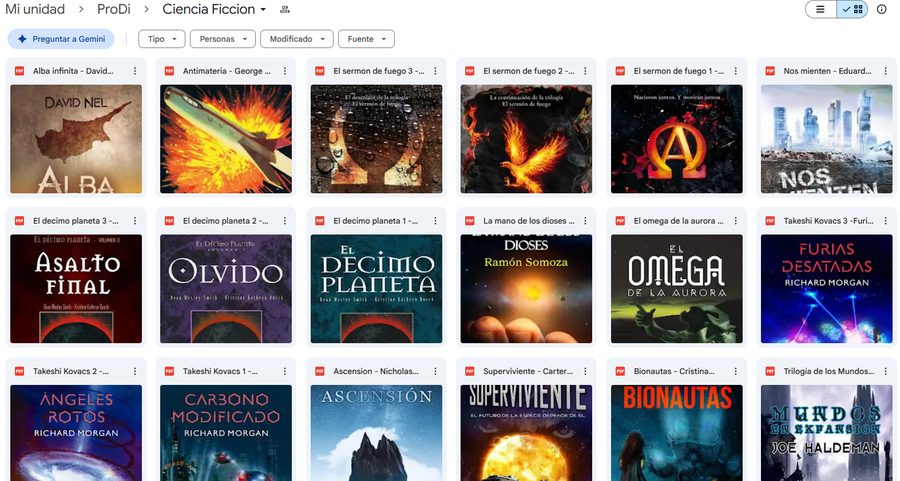The height and width of the screenshot is (481, 900).
Task: Click Preguntar a Gemini button
Action: pos(61,39)
